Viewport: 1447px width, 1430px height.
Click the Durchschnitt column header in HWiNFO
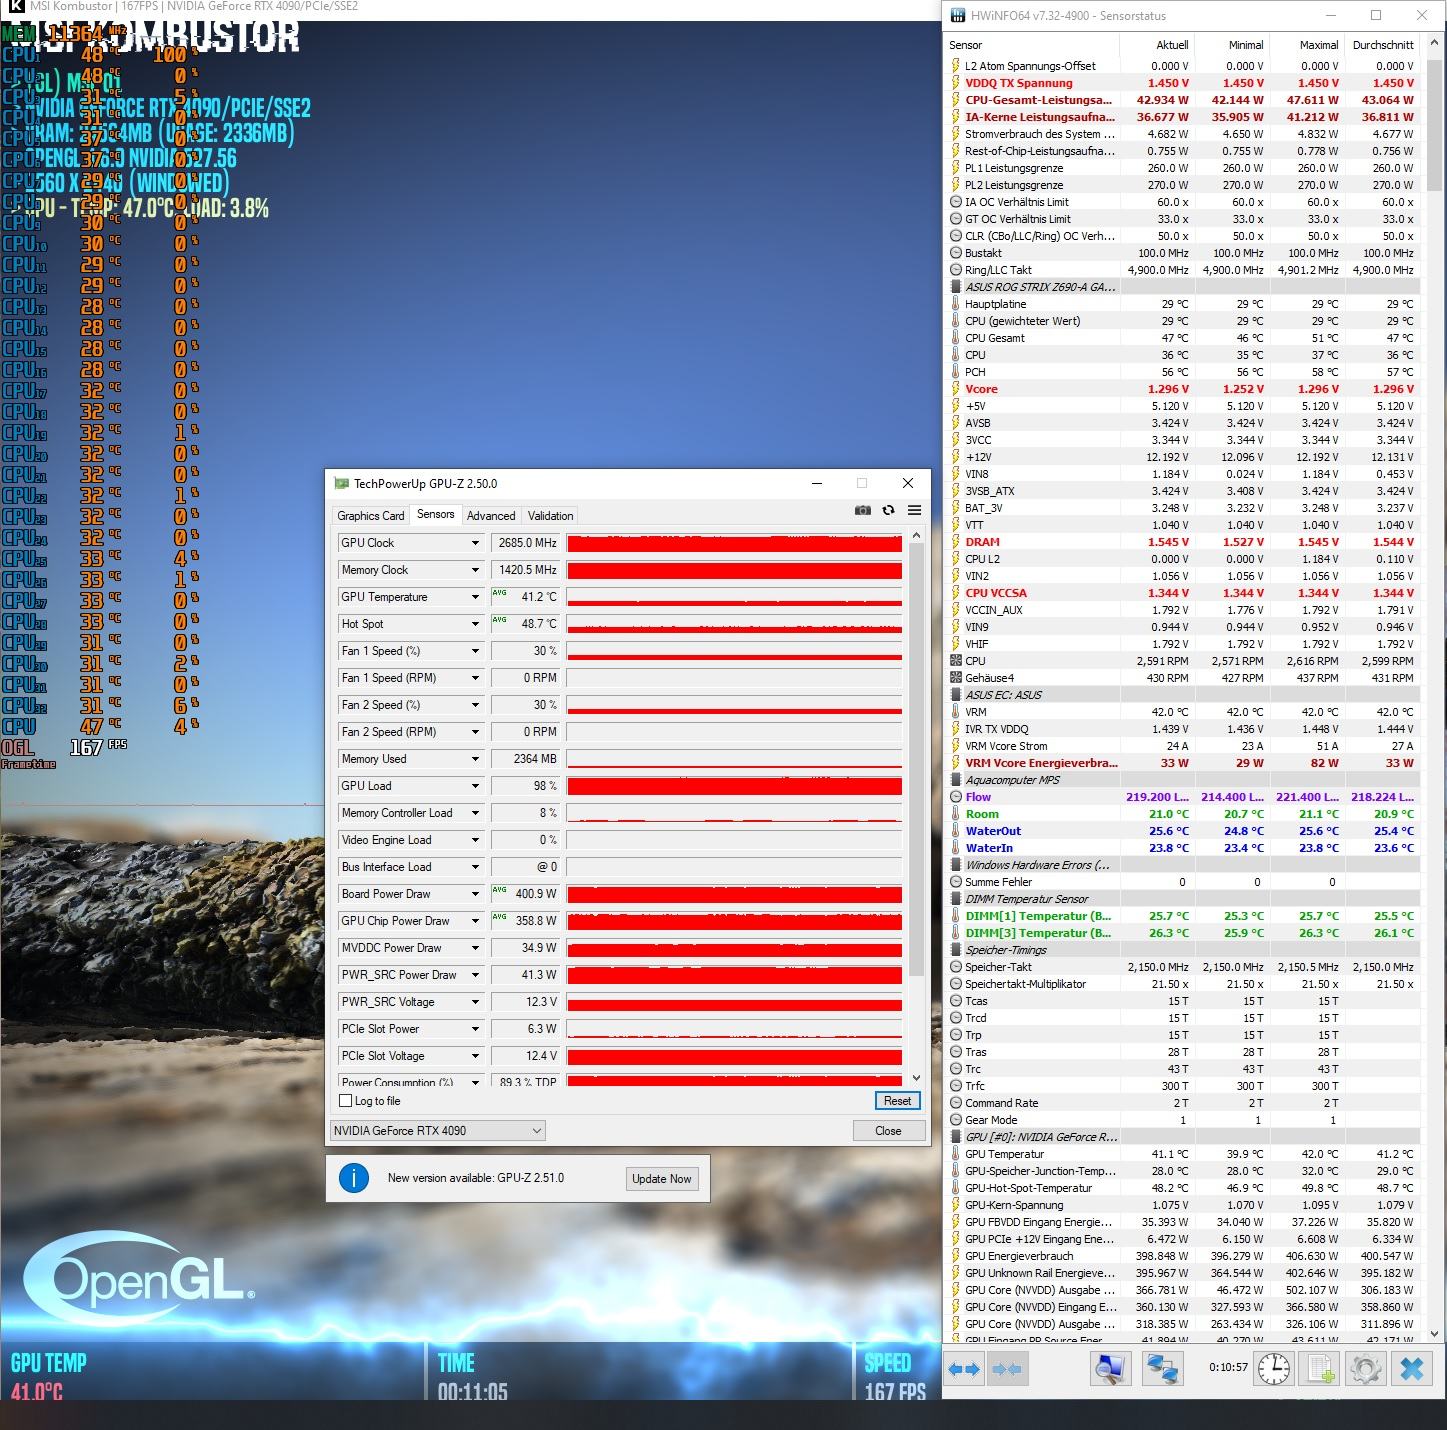(x=1382, y=45)
